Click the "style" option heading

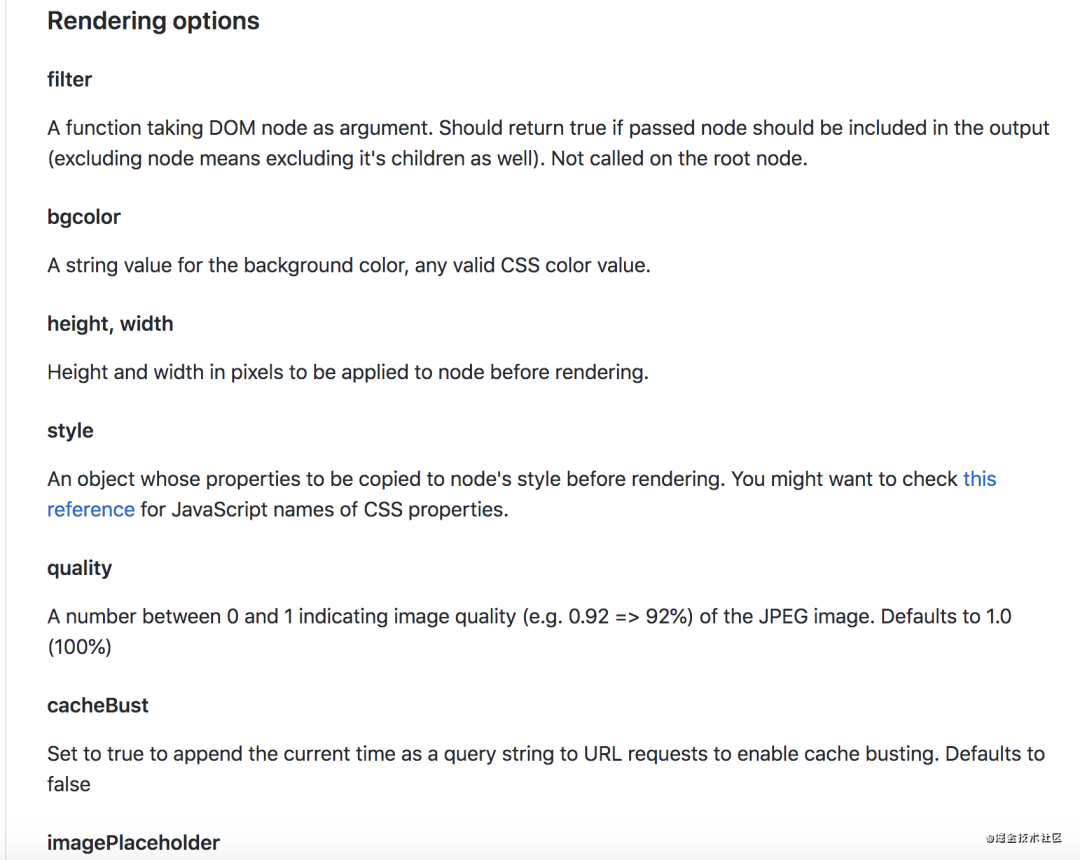[70, 431]
